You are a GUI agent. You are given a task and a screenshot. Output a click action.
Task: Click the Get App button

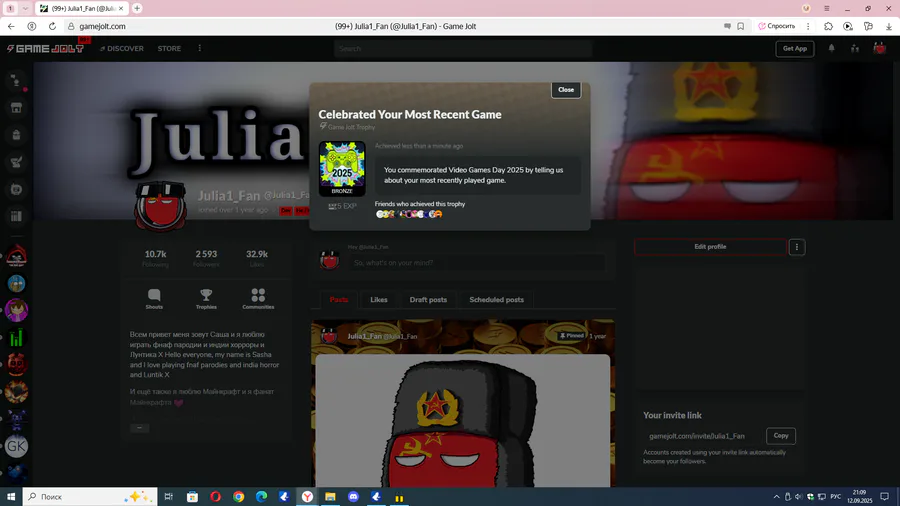coord(794,49)
